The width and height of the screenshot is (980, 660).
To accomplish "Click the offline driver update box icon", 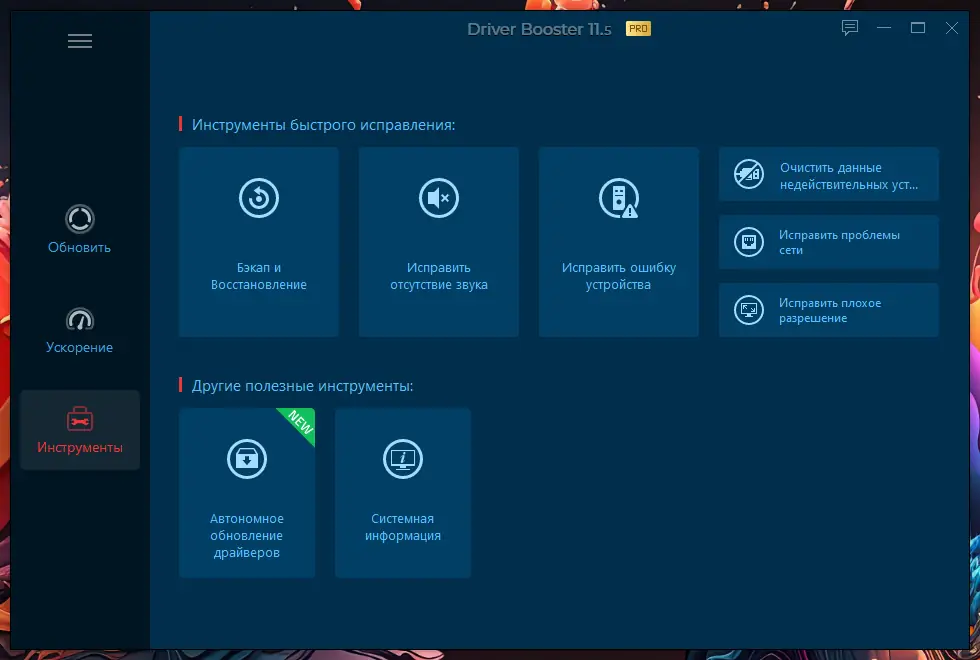I will pyautogui.click(x=247, y=459).
